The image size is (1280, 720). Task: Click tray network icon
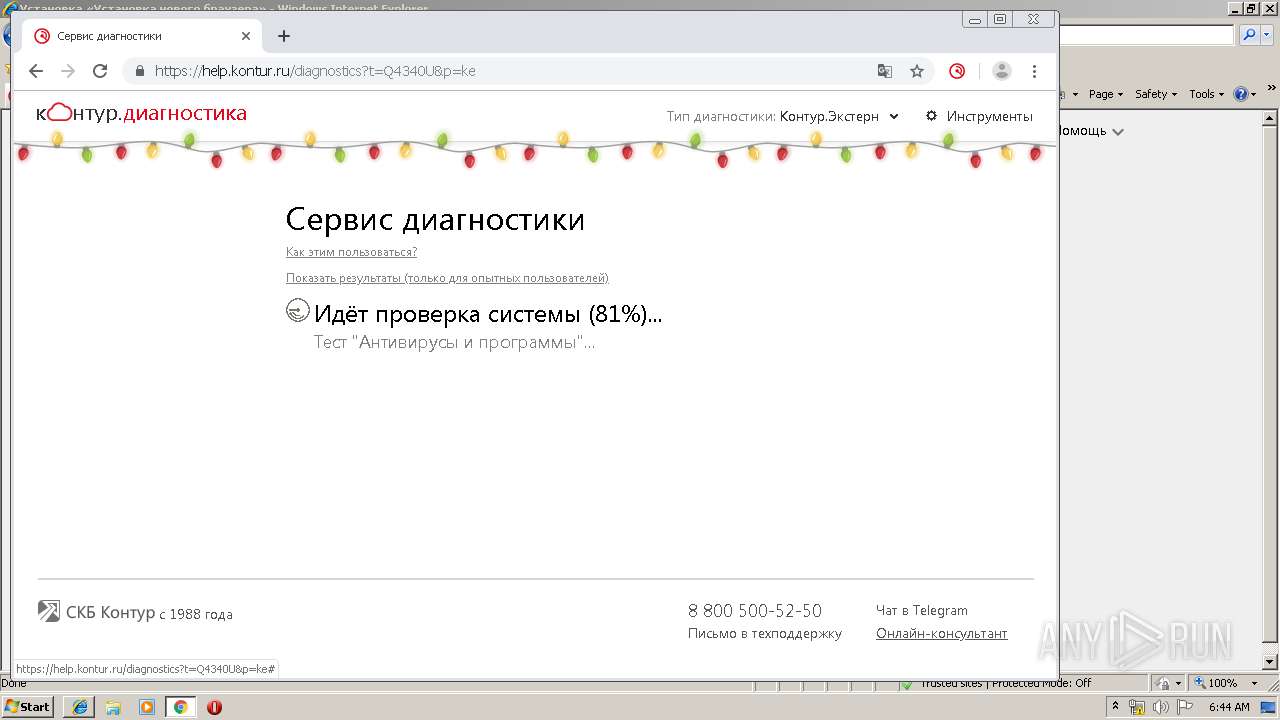coord(1137,707)
